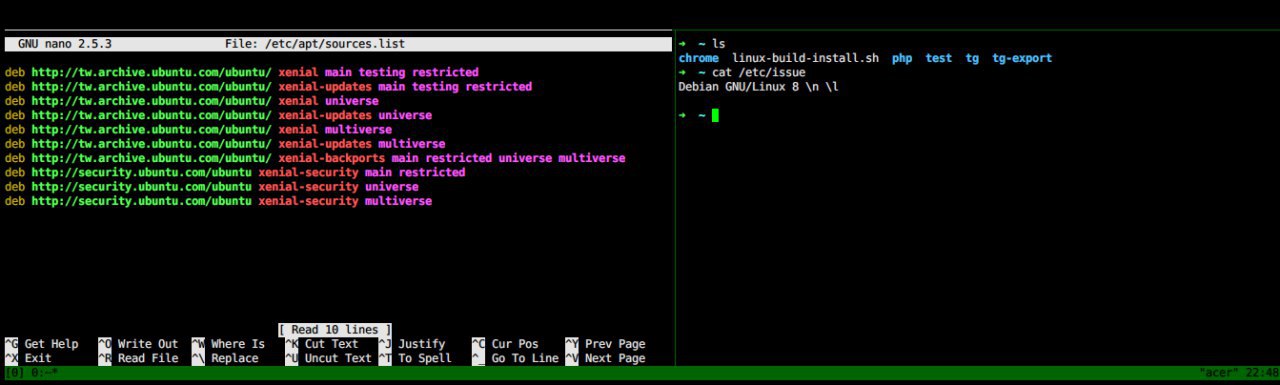This screenshot has height=385, width=1280.
Task: Click the Go To Line shortcut
Action: (x=515, y=358)
